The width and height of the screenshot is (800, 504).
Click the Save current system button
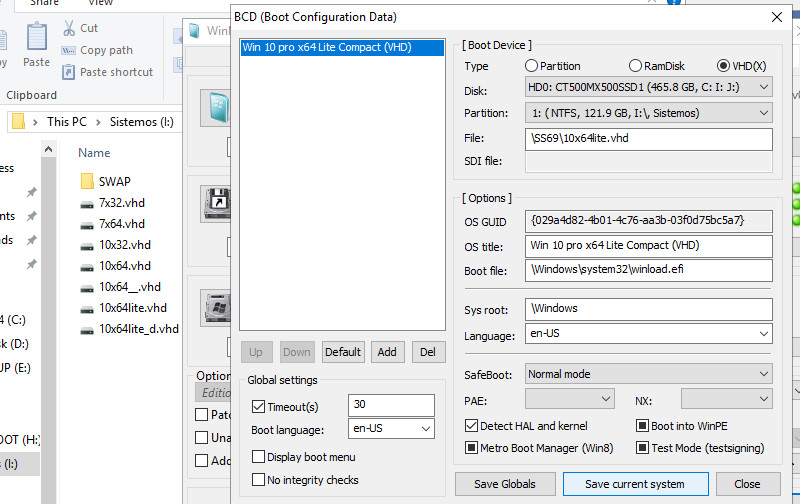click(x=634, y=484)
